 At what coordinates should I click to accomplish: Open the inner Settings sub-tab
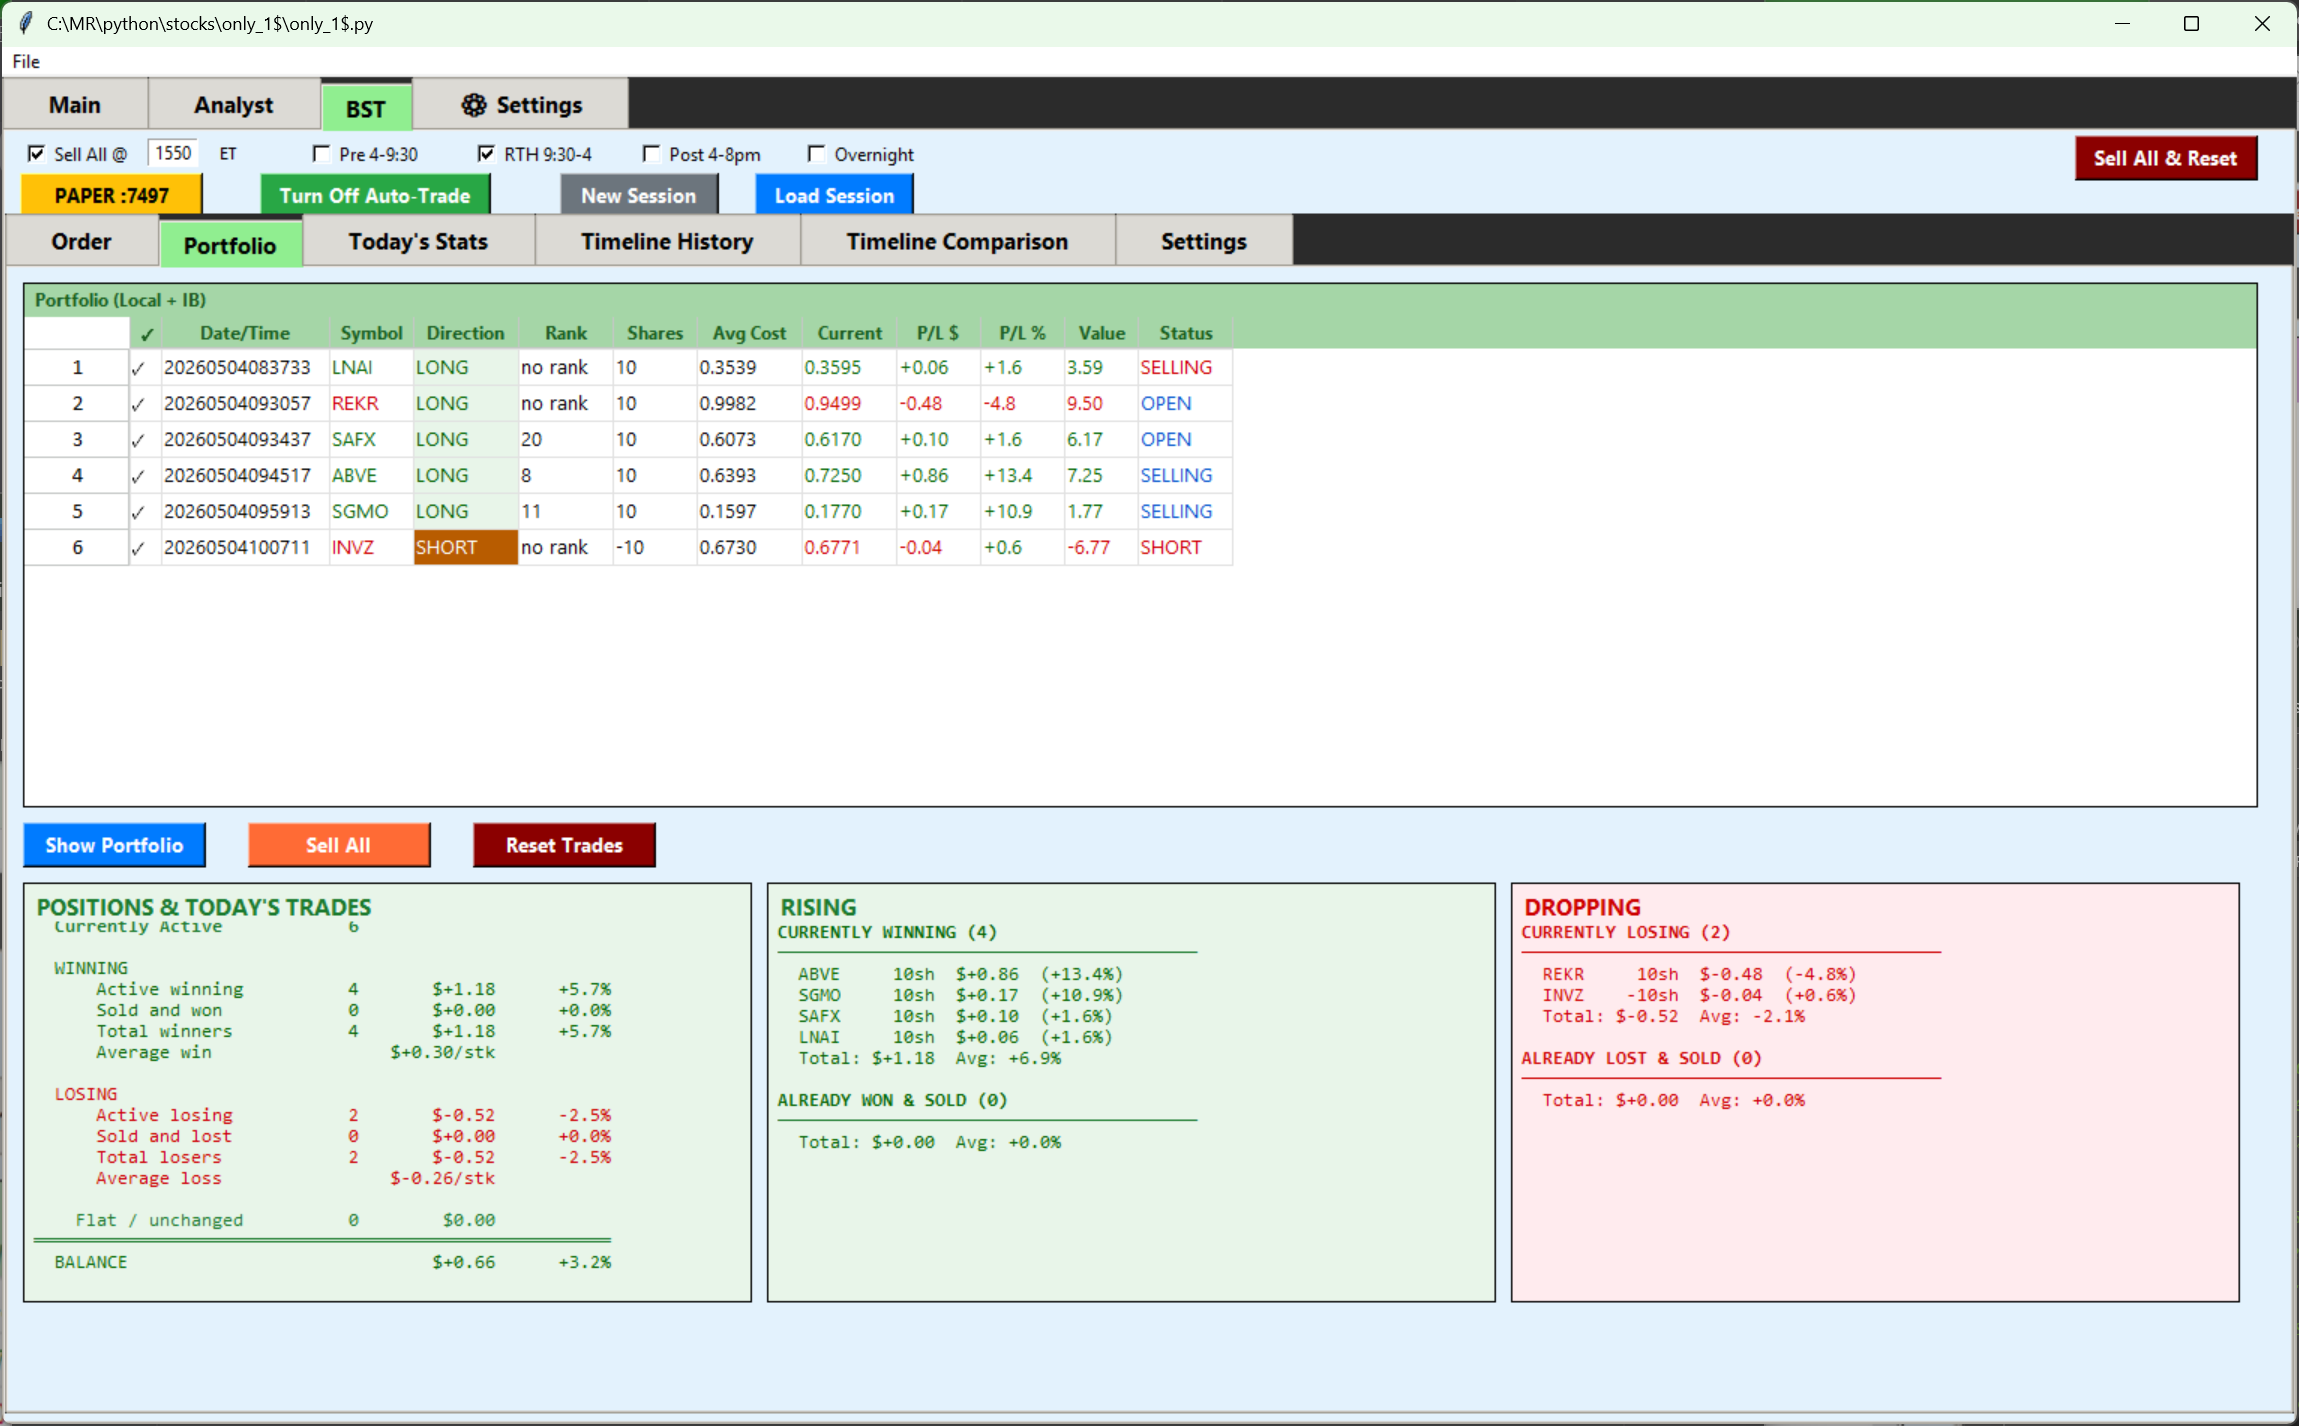pos(1203,242)
